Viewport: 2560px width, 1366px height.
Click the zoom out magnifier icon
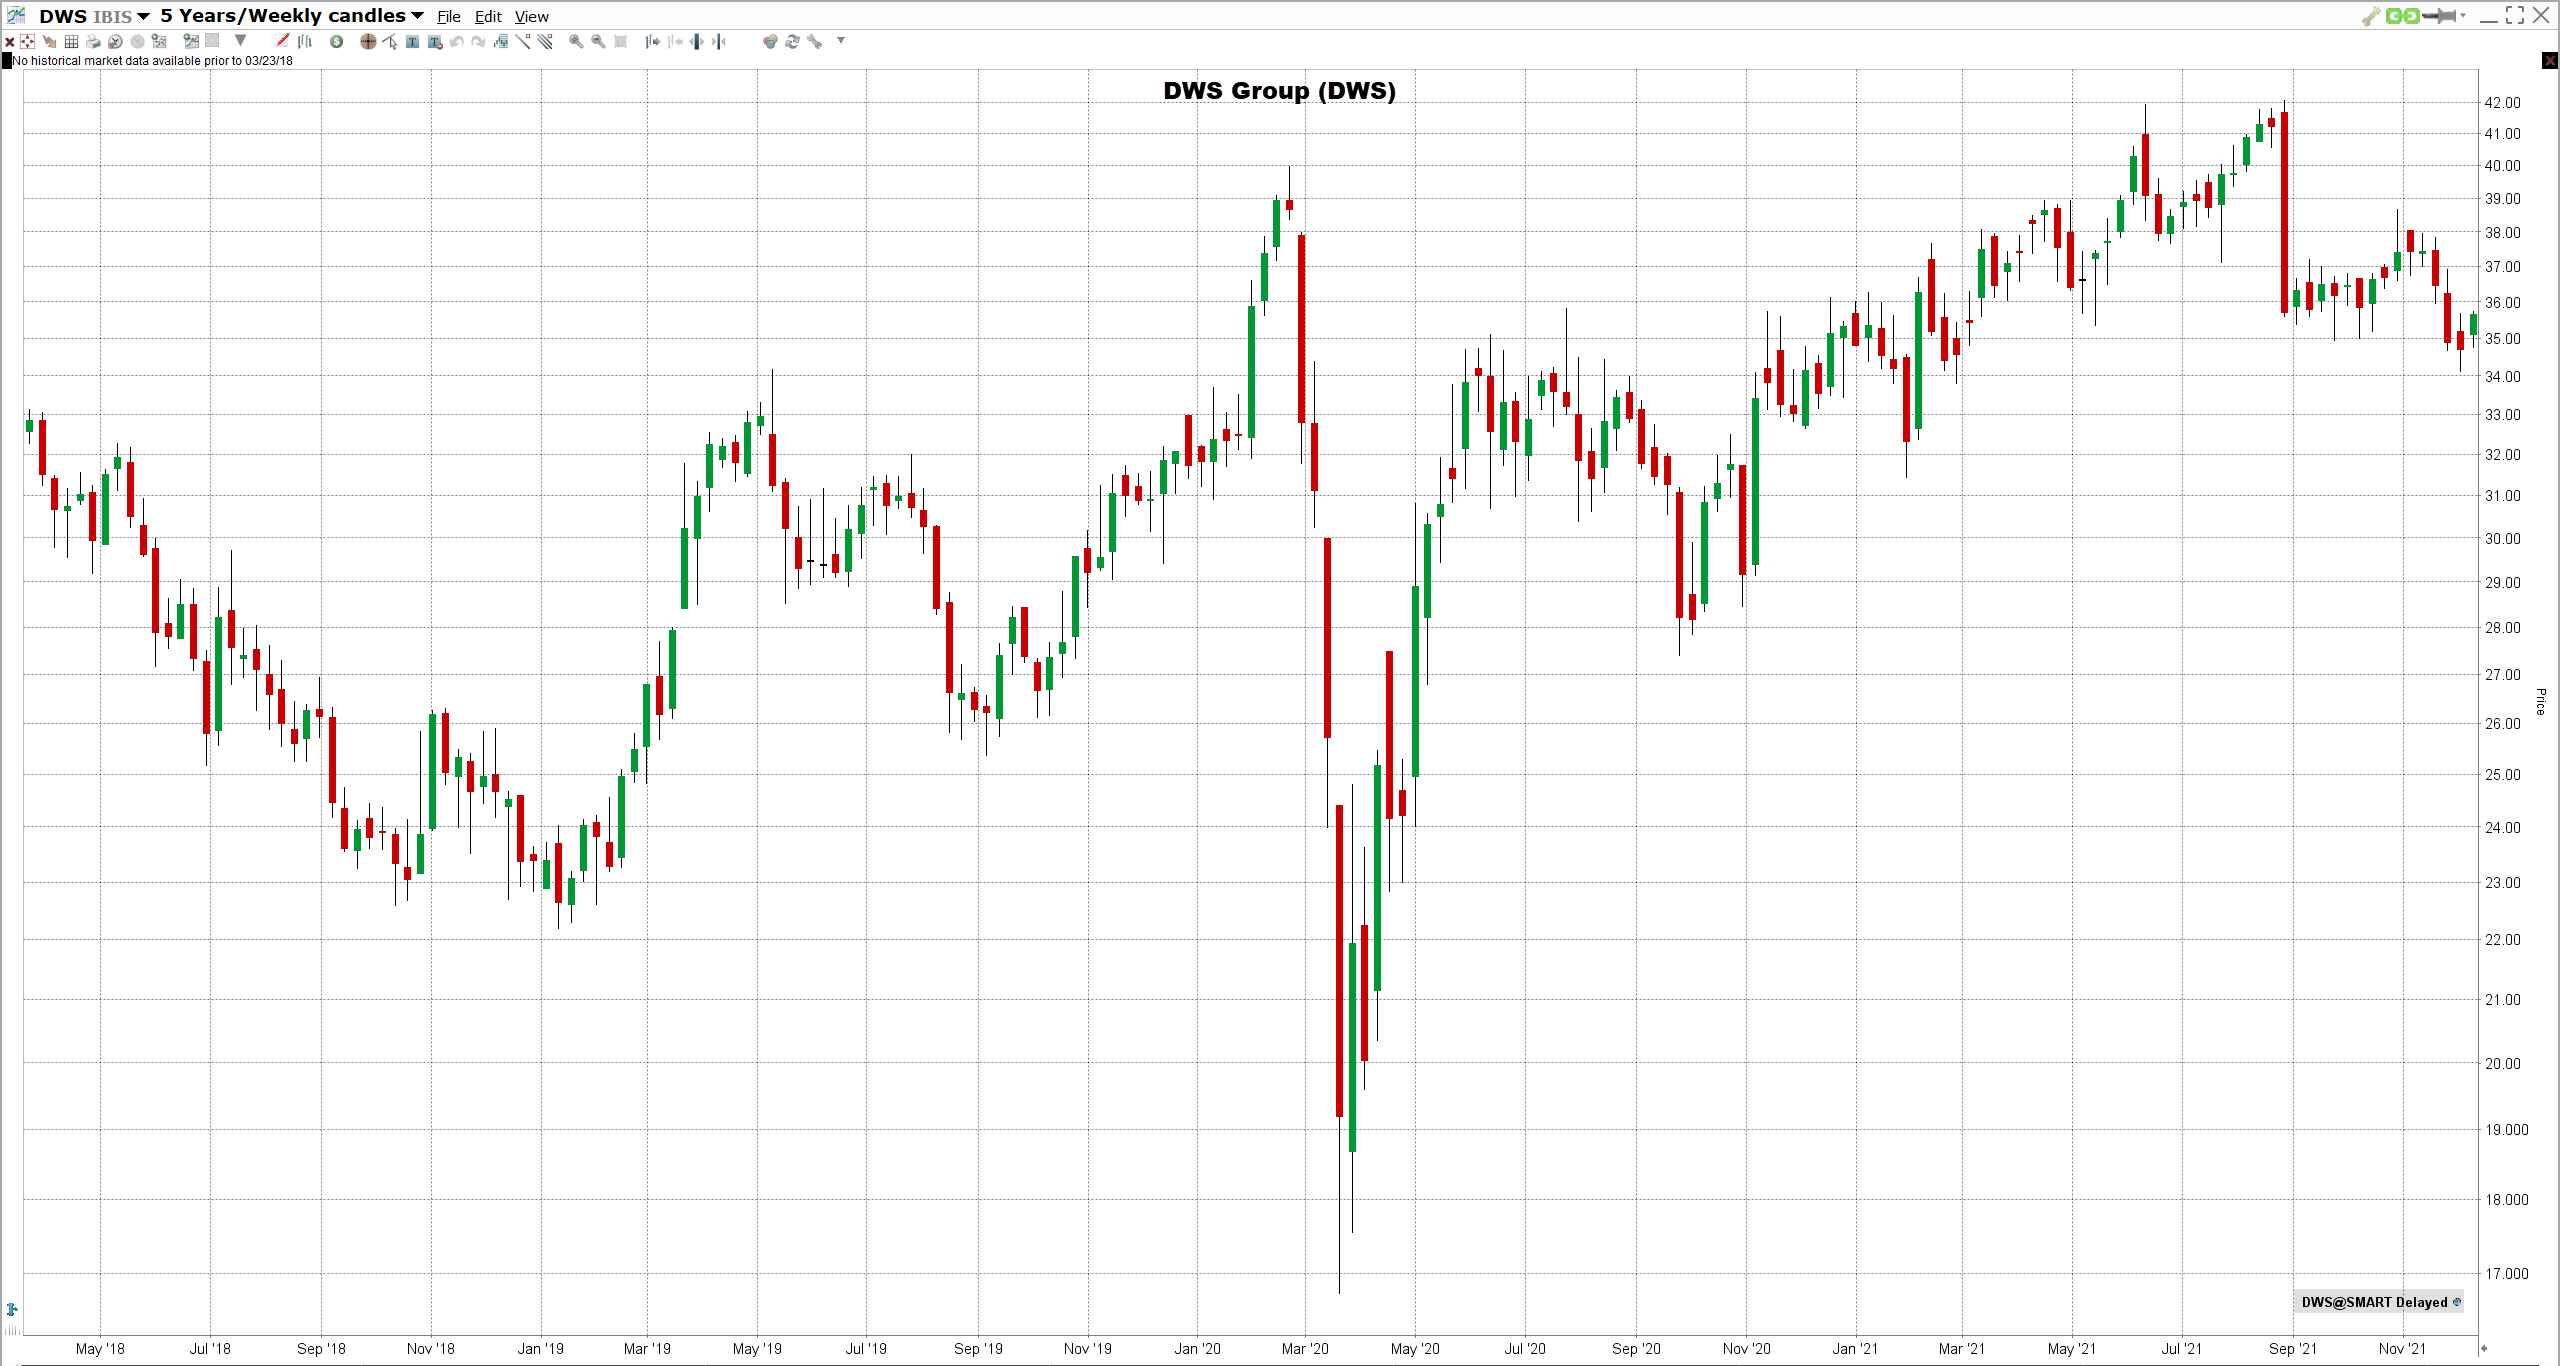click(598, 41)
